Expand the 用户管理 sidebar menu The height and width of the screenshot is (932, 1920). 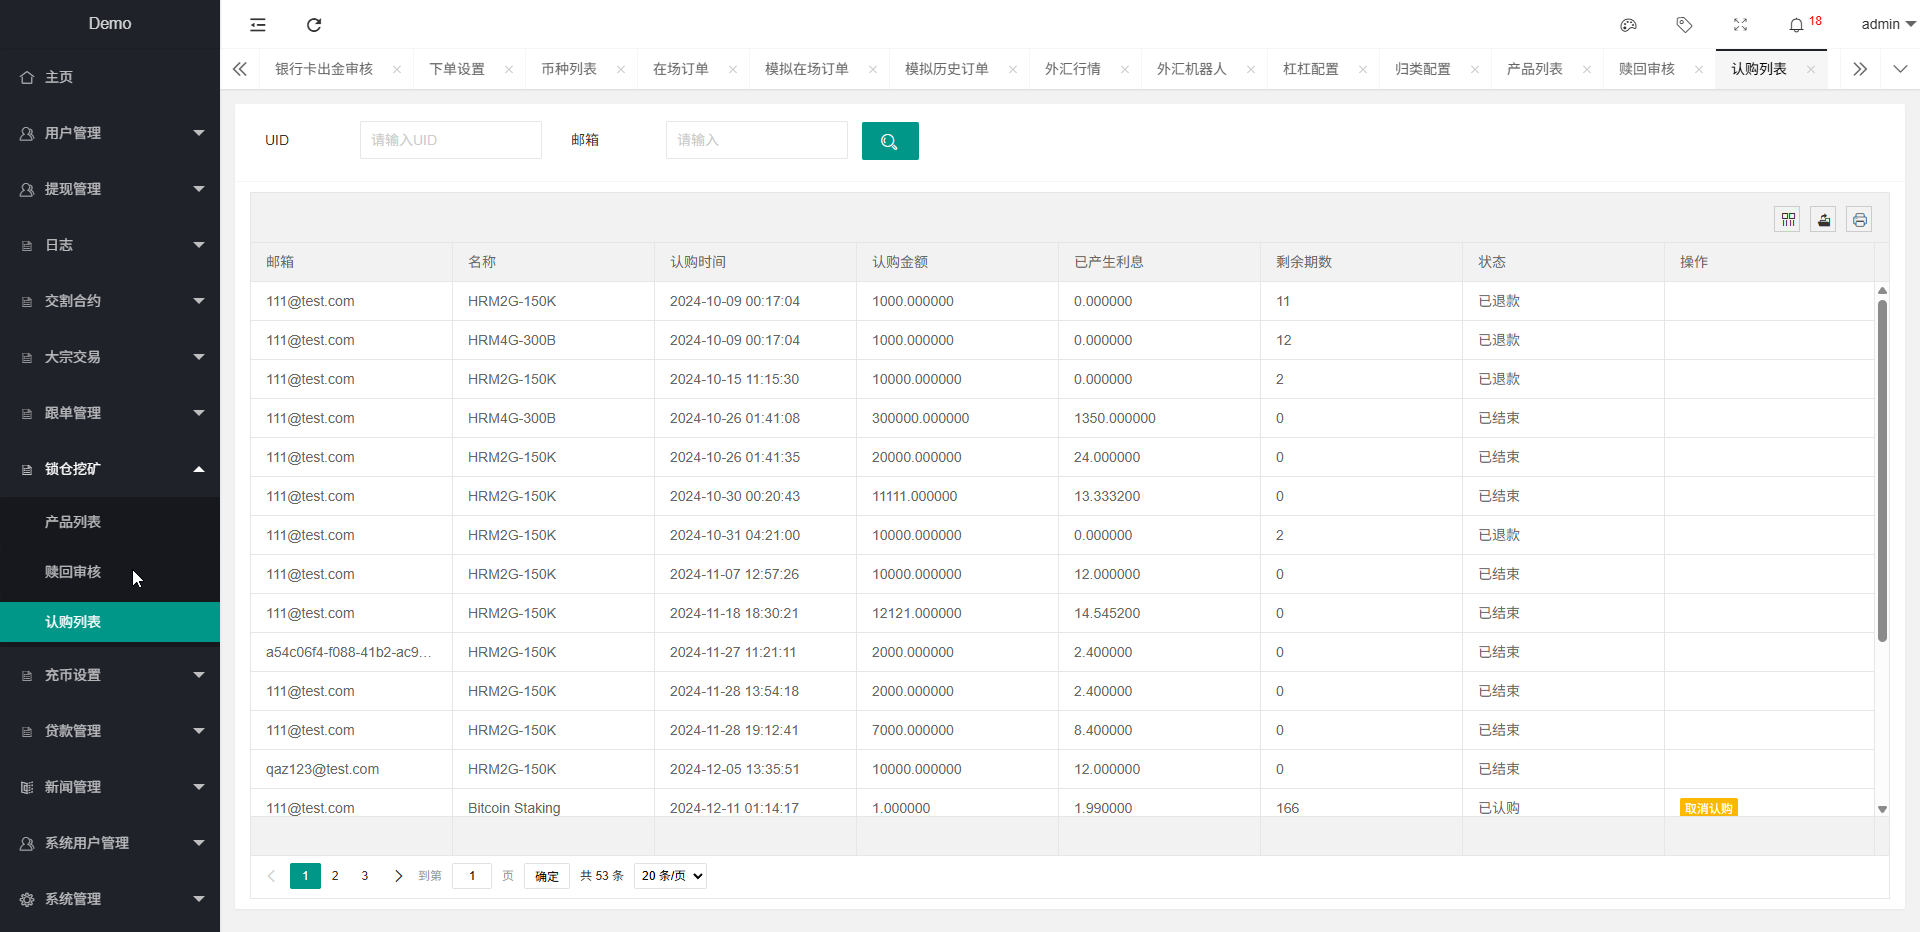tap(110, 133)
